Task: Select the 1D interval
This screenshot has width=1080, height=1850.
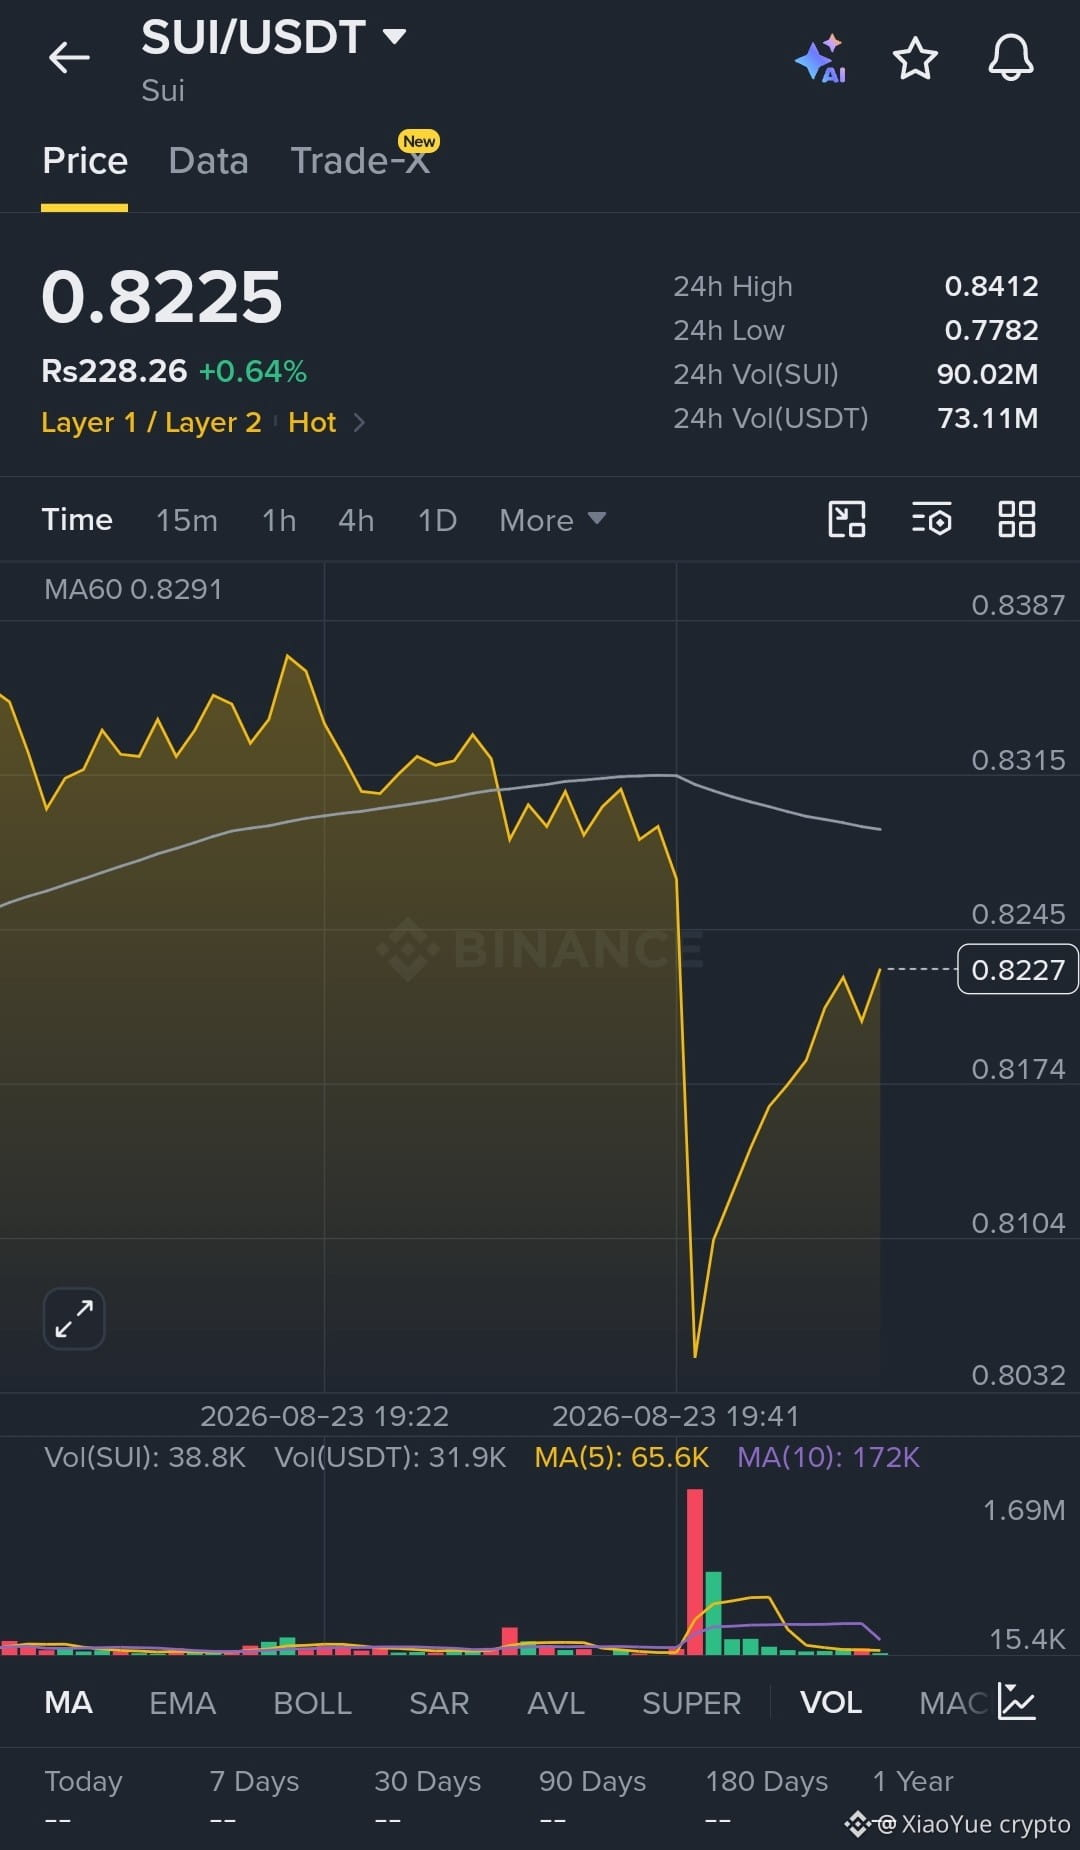Action: click(437, 520)
